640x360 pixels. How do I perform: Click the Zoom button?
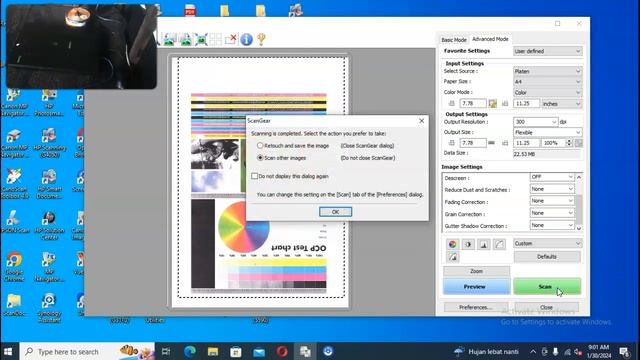[476, 271]
